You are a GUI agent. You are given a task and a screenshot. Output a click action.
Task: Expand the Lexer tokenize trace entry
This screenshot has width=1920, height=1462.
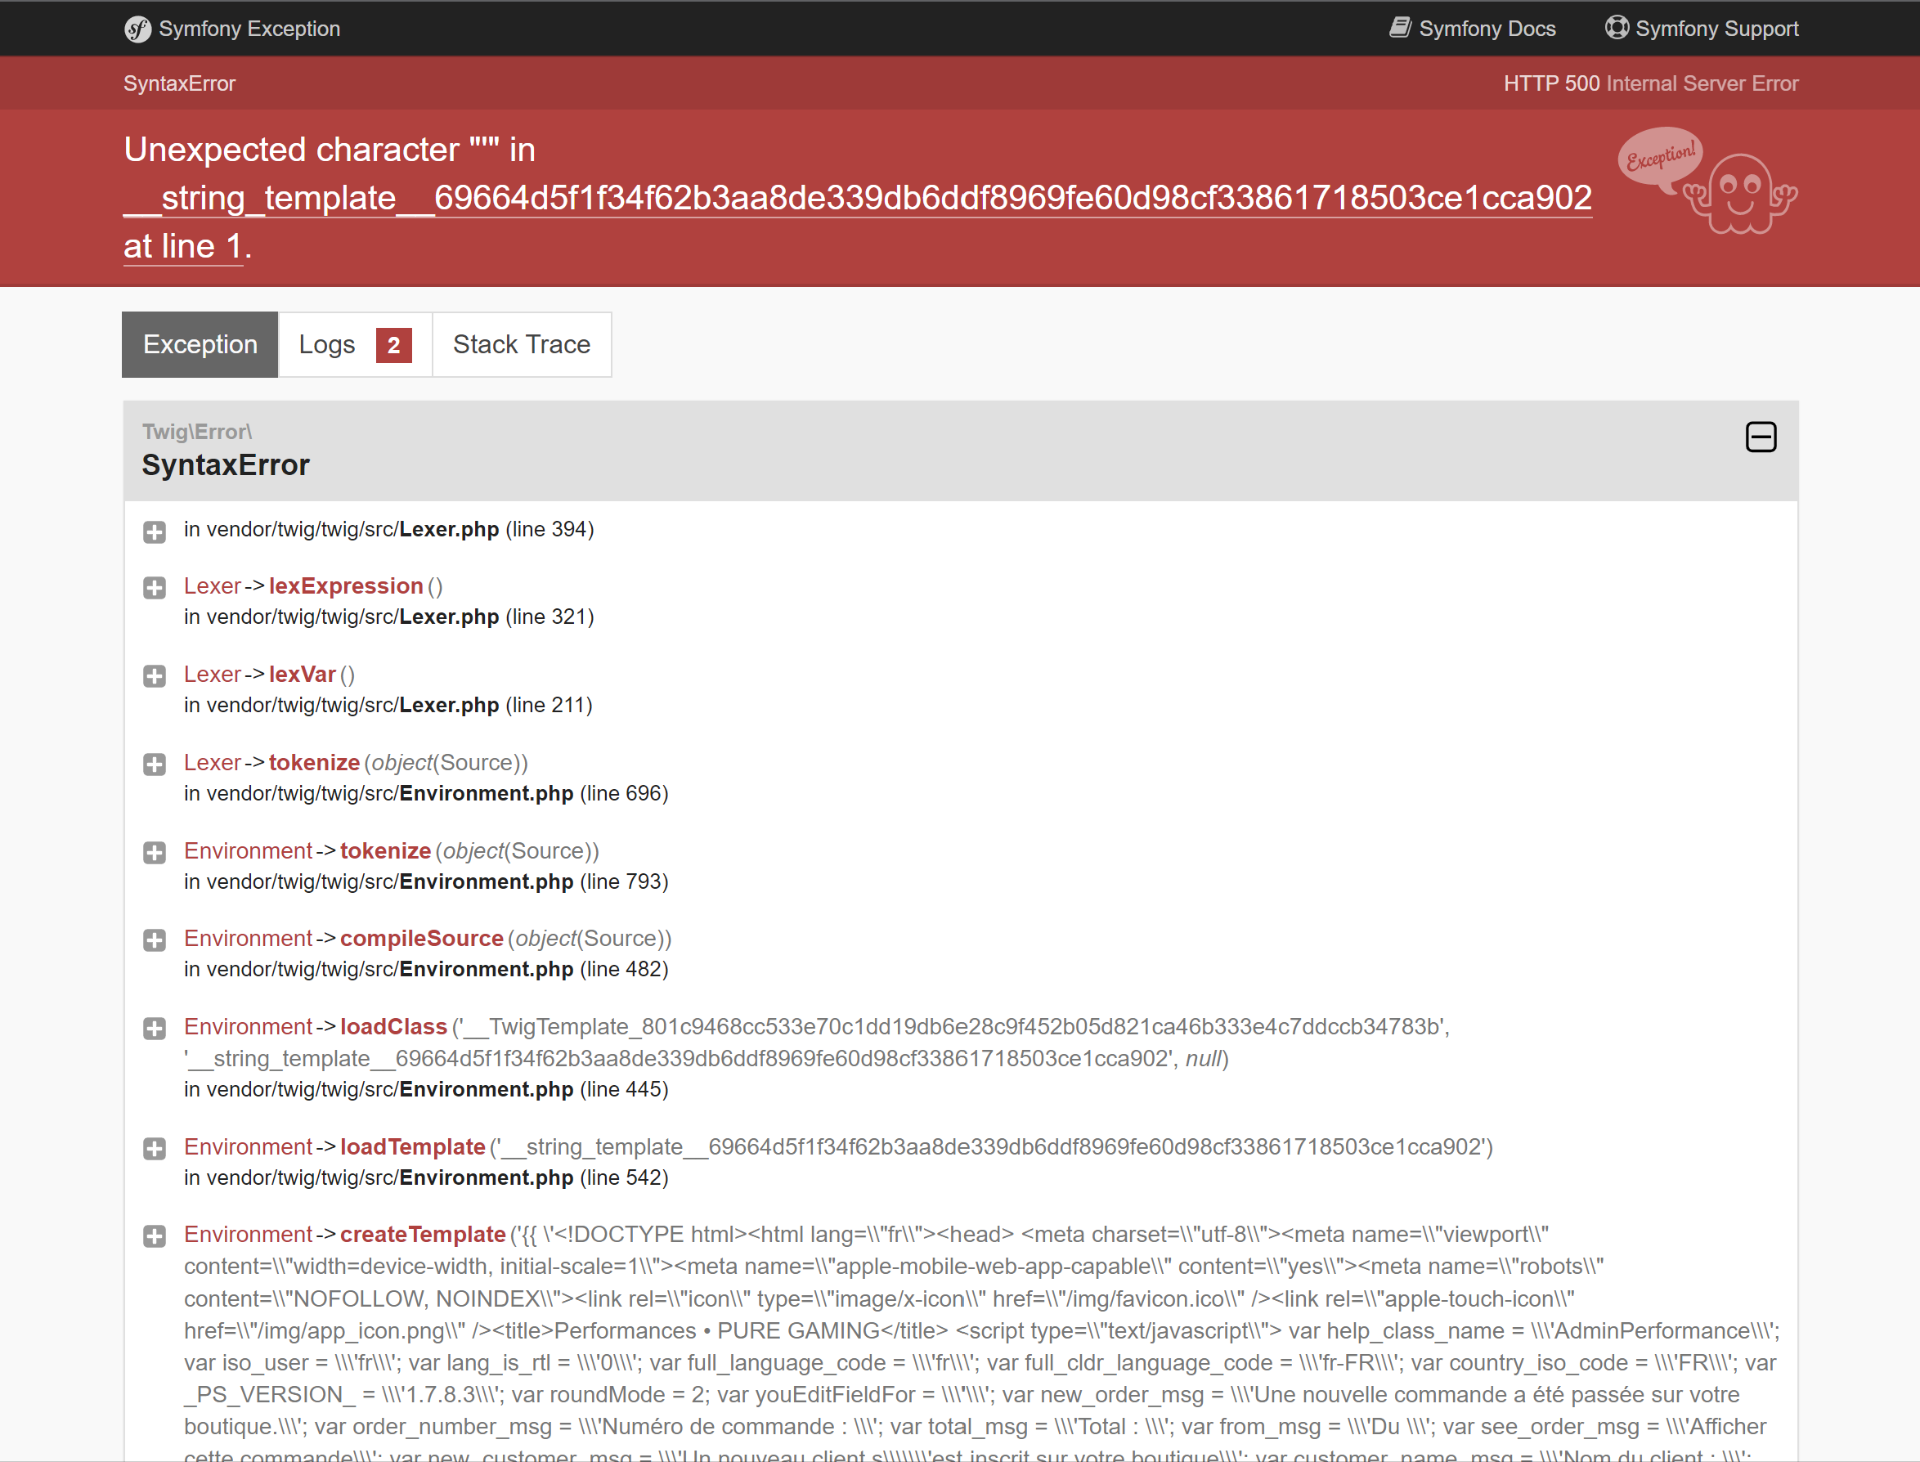click(154, 764)
